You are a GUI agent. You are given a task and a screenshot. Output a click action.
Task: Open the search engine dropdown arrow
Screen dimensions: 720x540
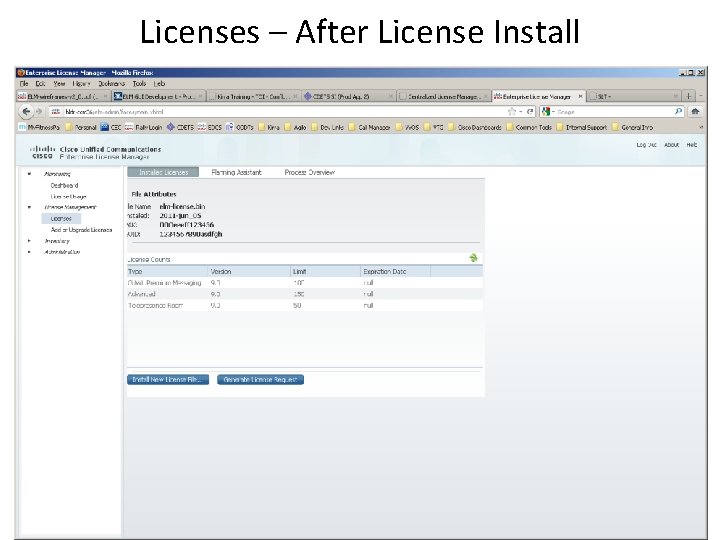click(x=553, y=112)
